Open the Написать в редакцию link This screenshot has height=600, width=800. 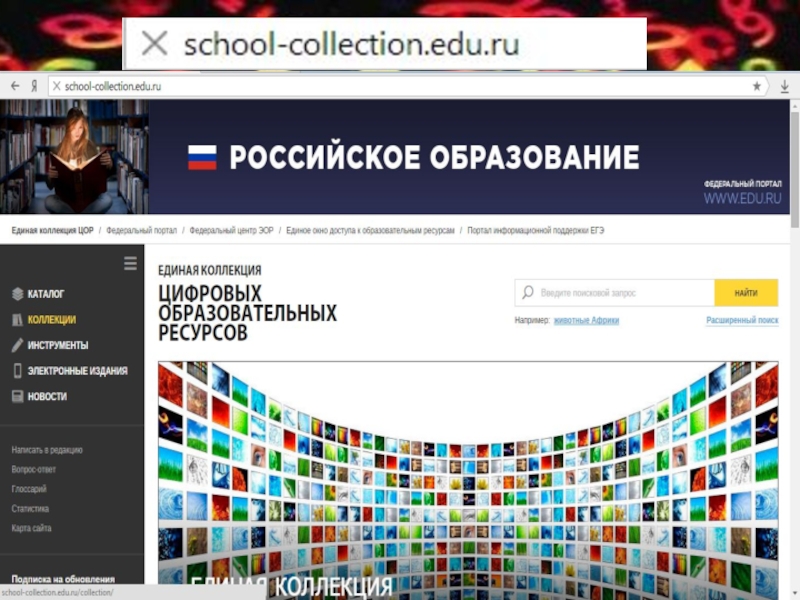pyautogui.click(x=47, y=450)
